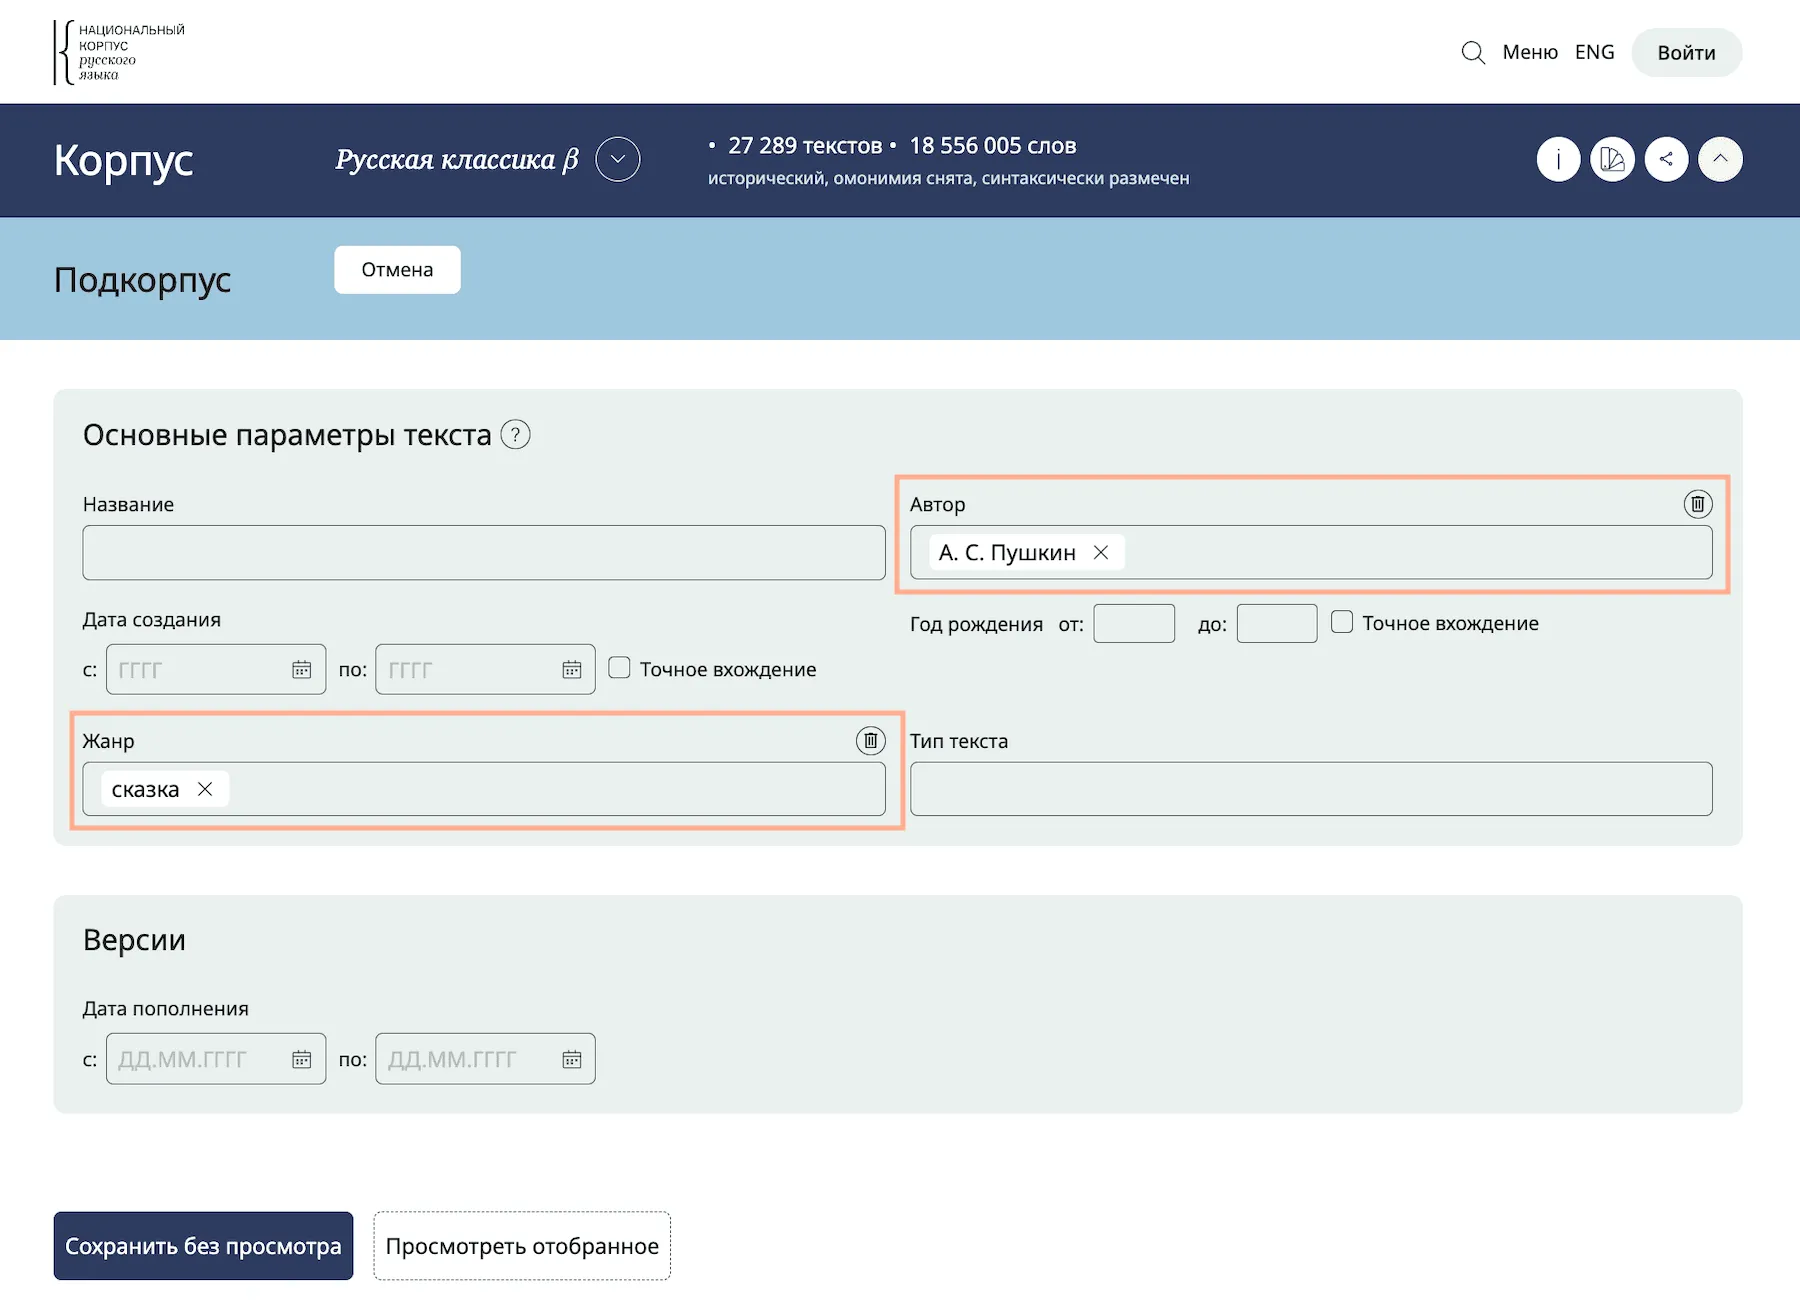Remove the сказка genre tag

205,789
